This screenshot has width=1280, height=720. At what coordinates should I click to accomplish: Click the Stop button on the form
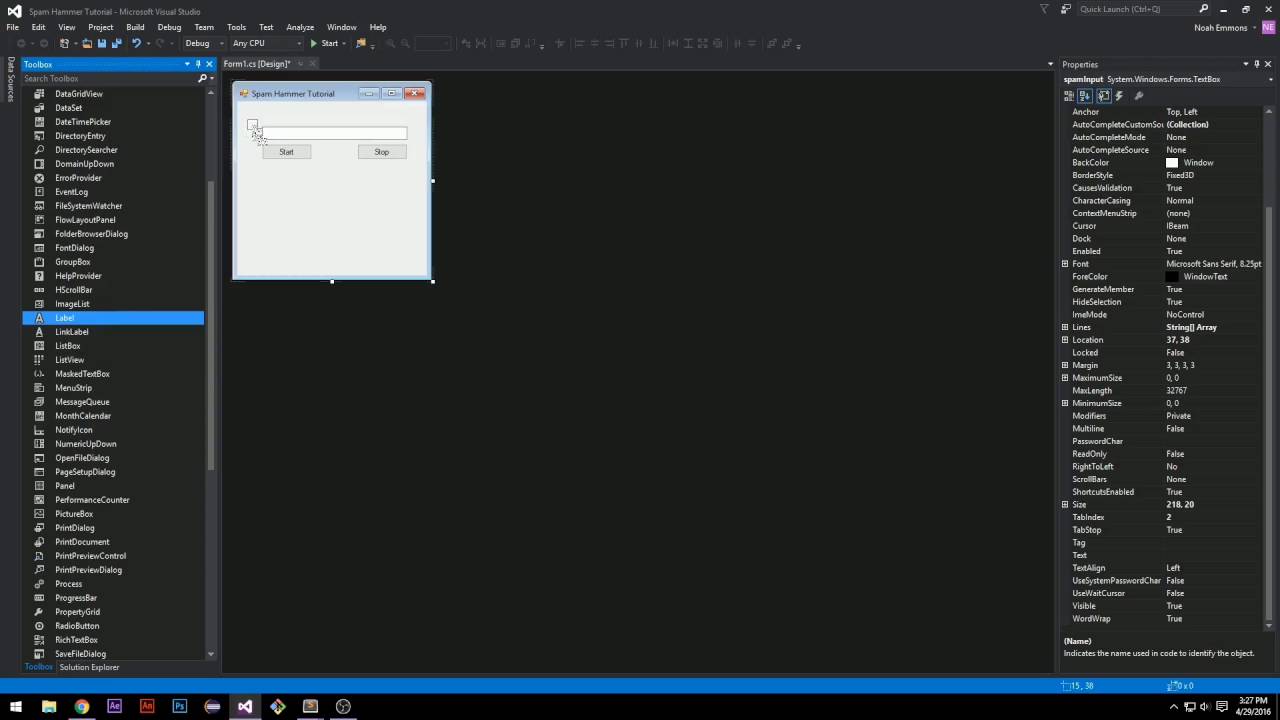382,152
